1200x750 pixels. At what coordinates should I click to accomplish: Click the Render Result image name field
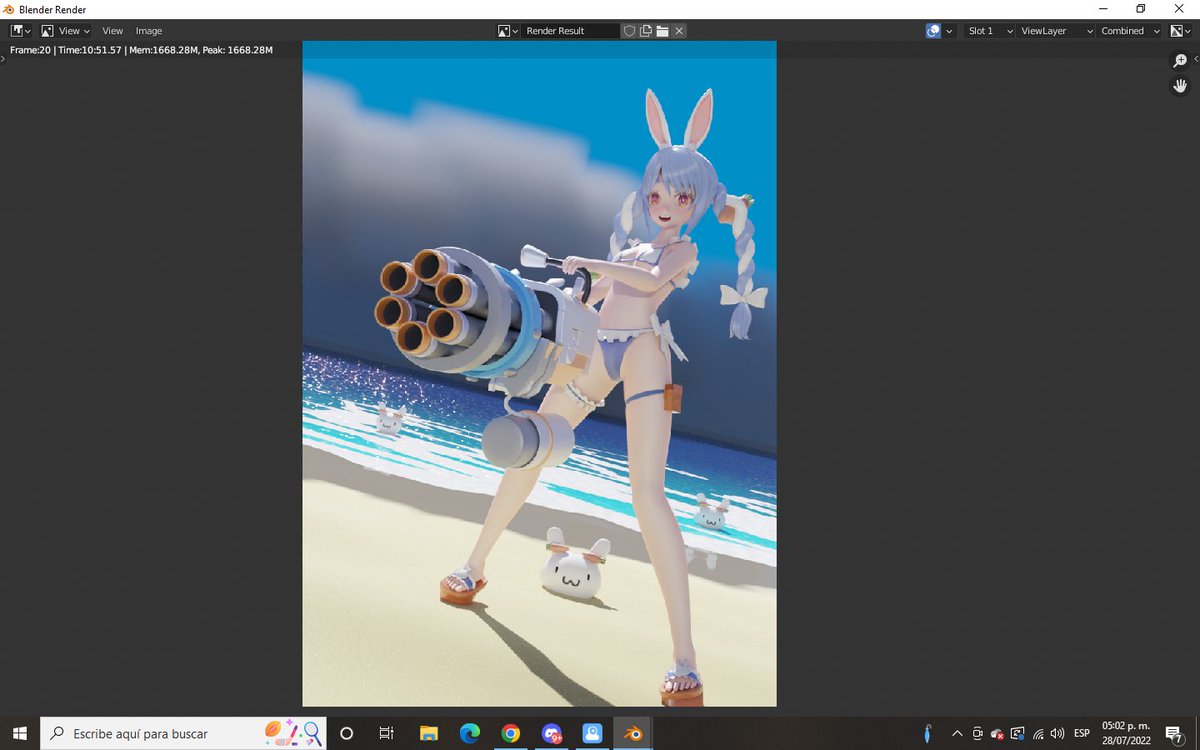click(x=572, y=31)
